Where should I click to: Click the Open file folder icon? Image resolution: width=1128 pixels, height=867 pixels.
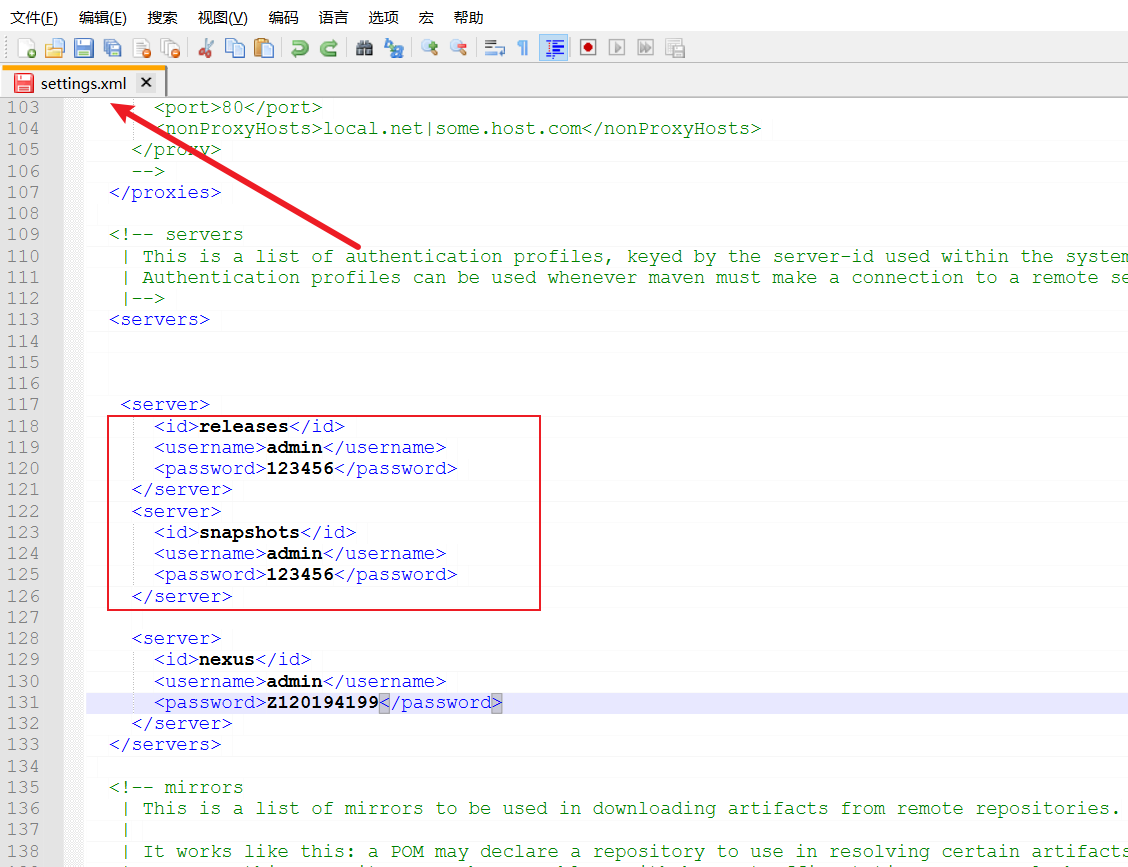pos(55,48)
